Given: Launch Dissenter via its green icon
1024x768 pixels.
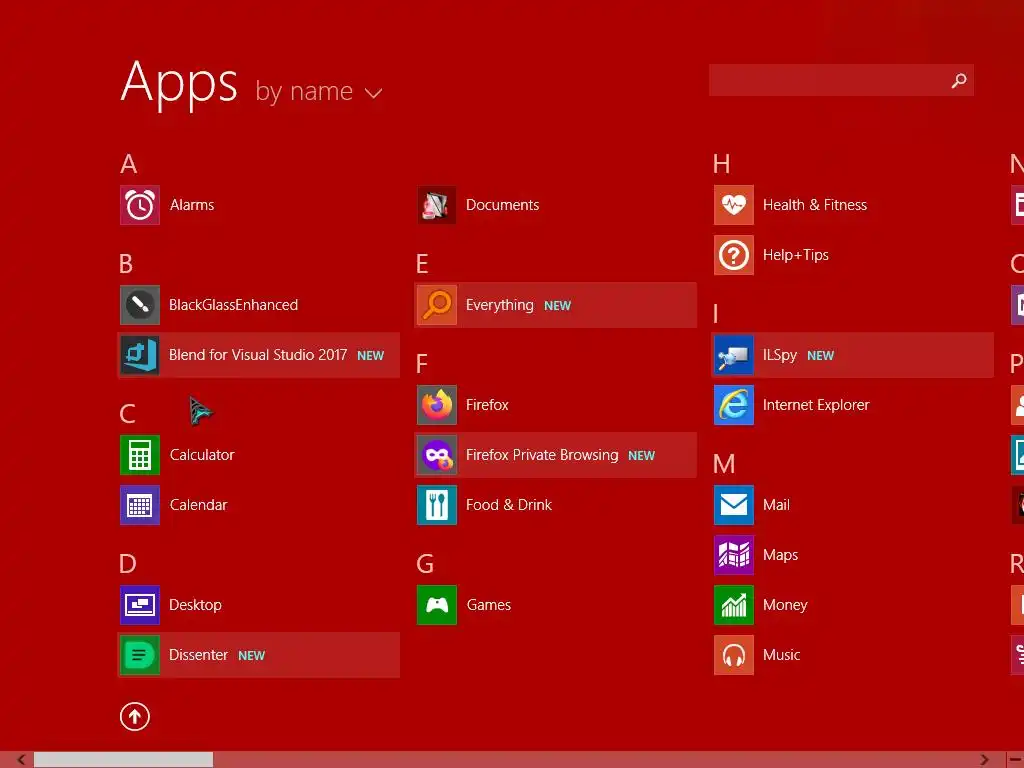Looking at the screenshot, I should tap(140, 655).
